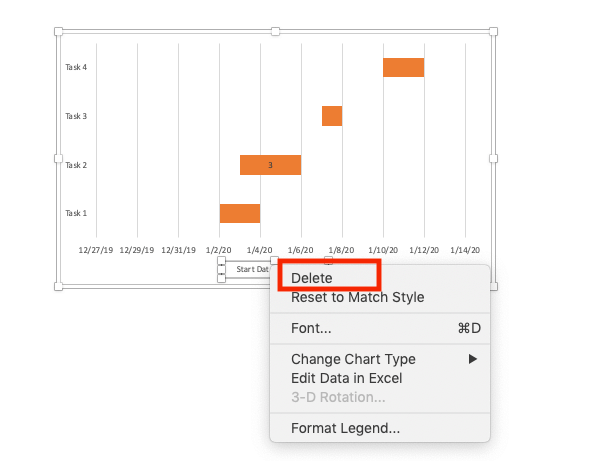Image resolution: width=591 pixels, height=461 pixels.
Task: Select the Task 4 axis label
Action: 76,67
